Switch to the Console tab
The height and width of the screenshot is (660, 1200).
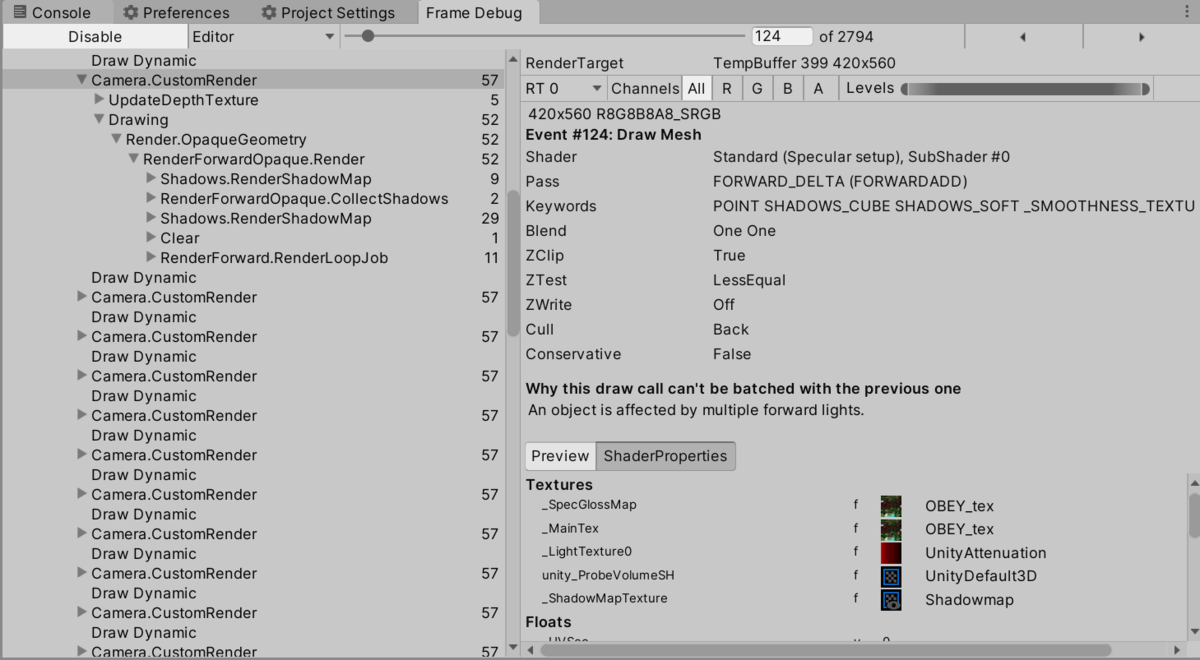pos(52,12)
